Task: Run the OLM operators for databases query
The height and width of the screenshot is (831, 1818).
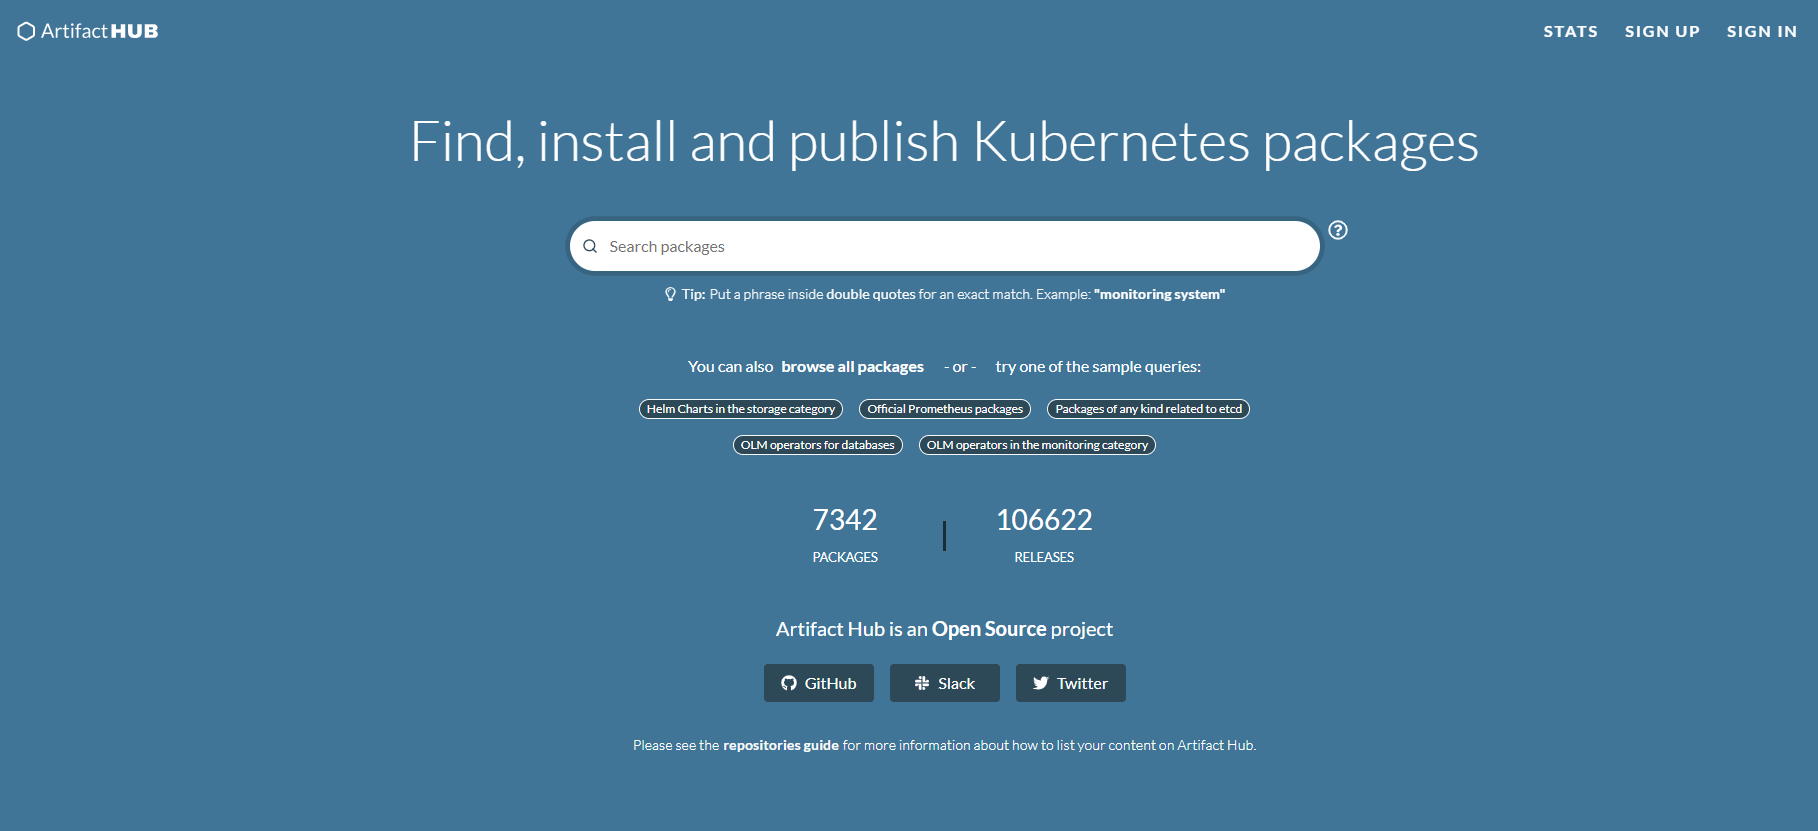Action: [x=817, y=445]
